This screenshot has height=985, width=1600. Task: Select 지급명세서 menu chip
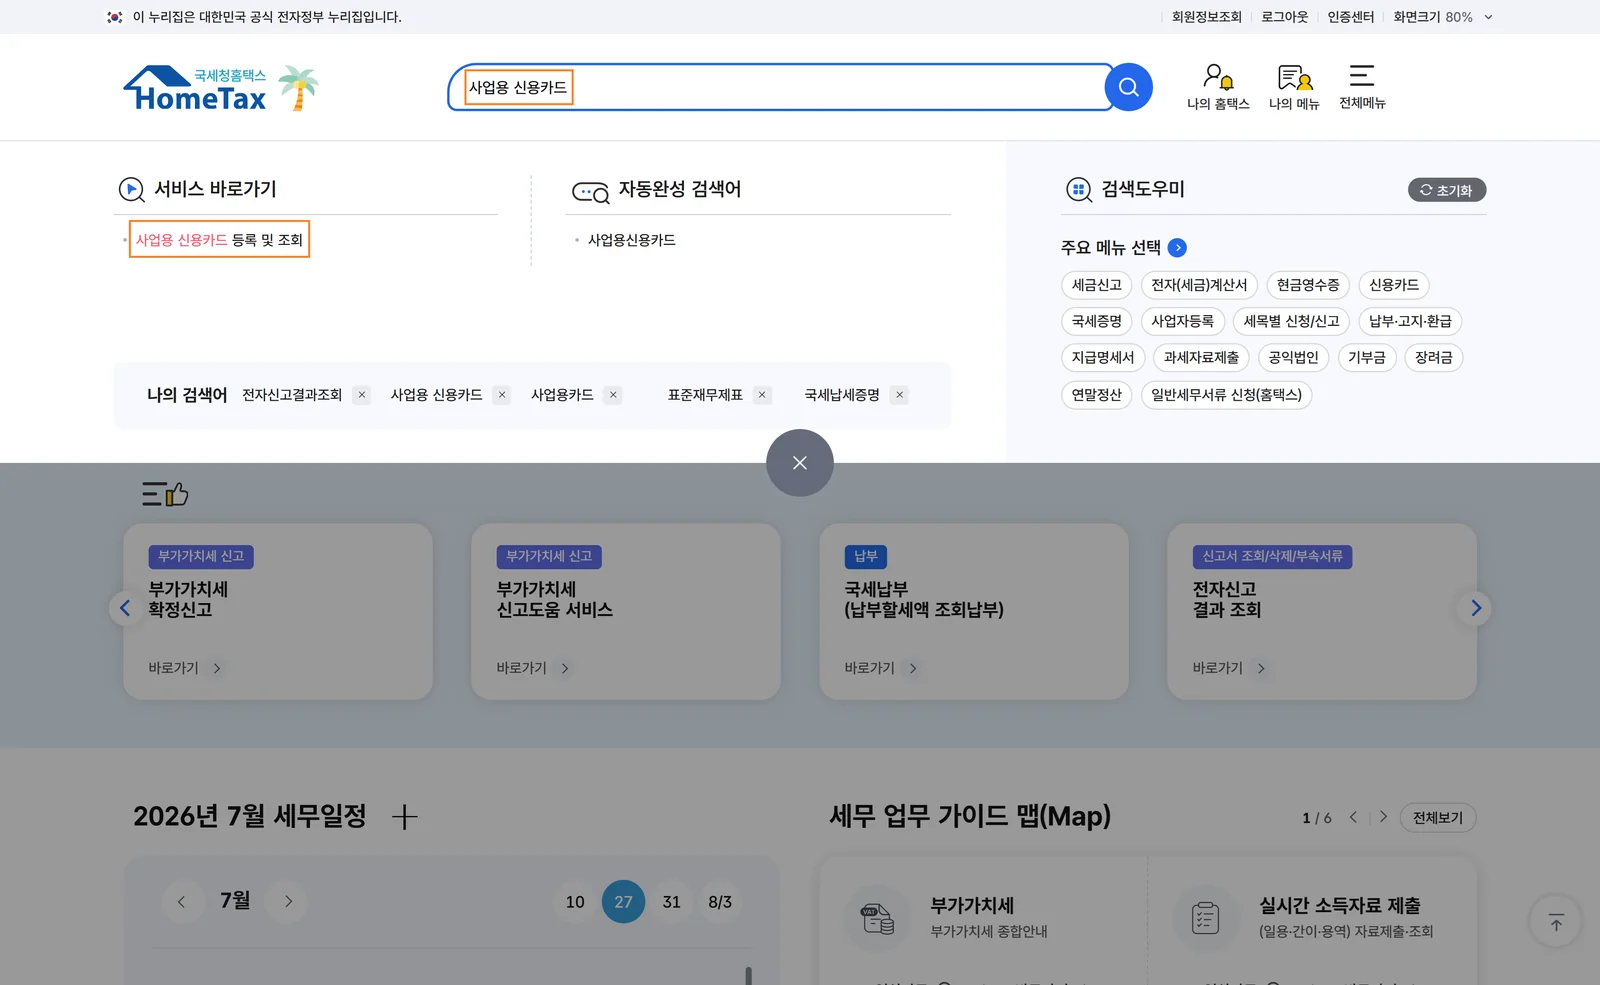click(1103, 357)
